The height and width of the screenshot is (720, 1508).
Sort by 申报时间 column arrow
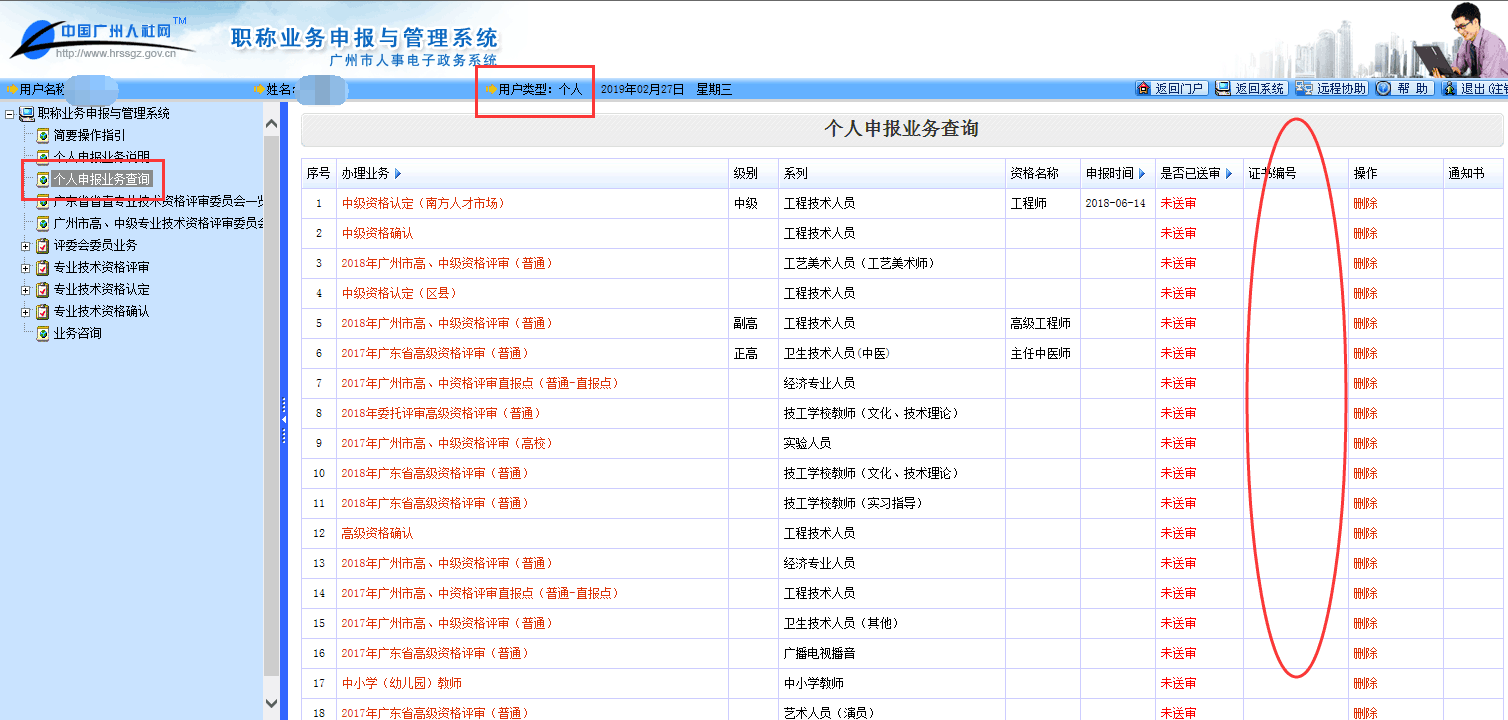[1142, 174]
